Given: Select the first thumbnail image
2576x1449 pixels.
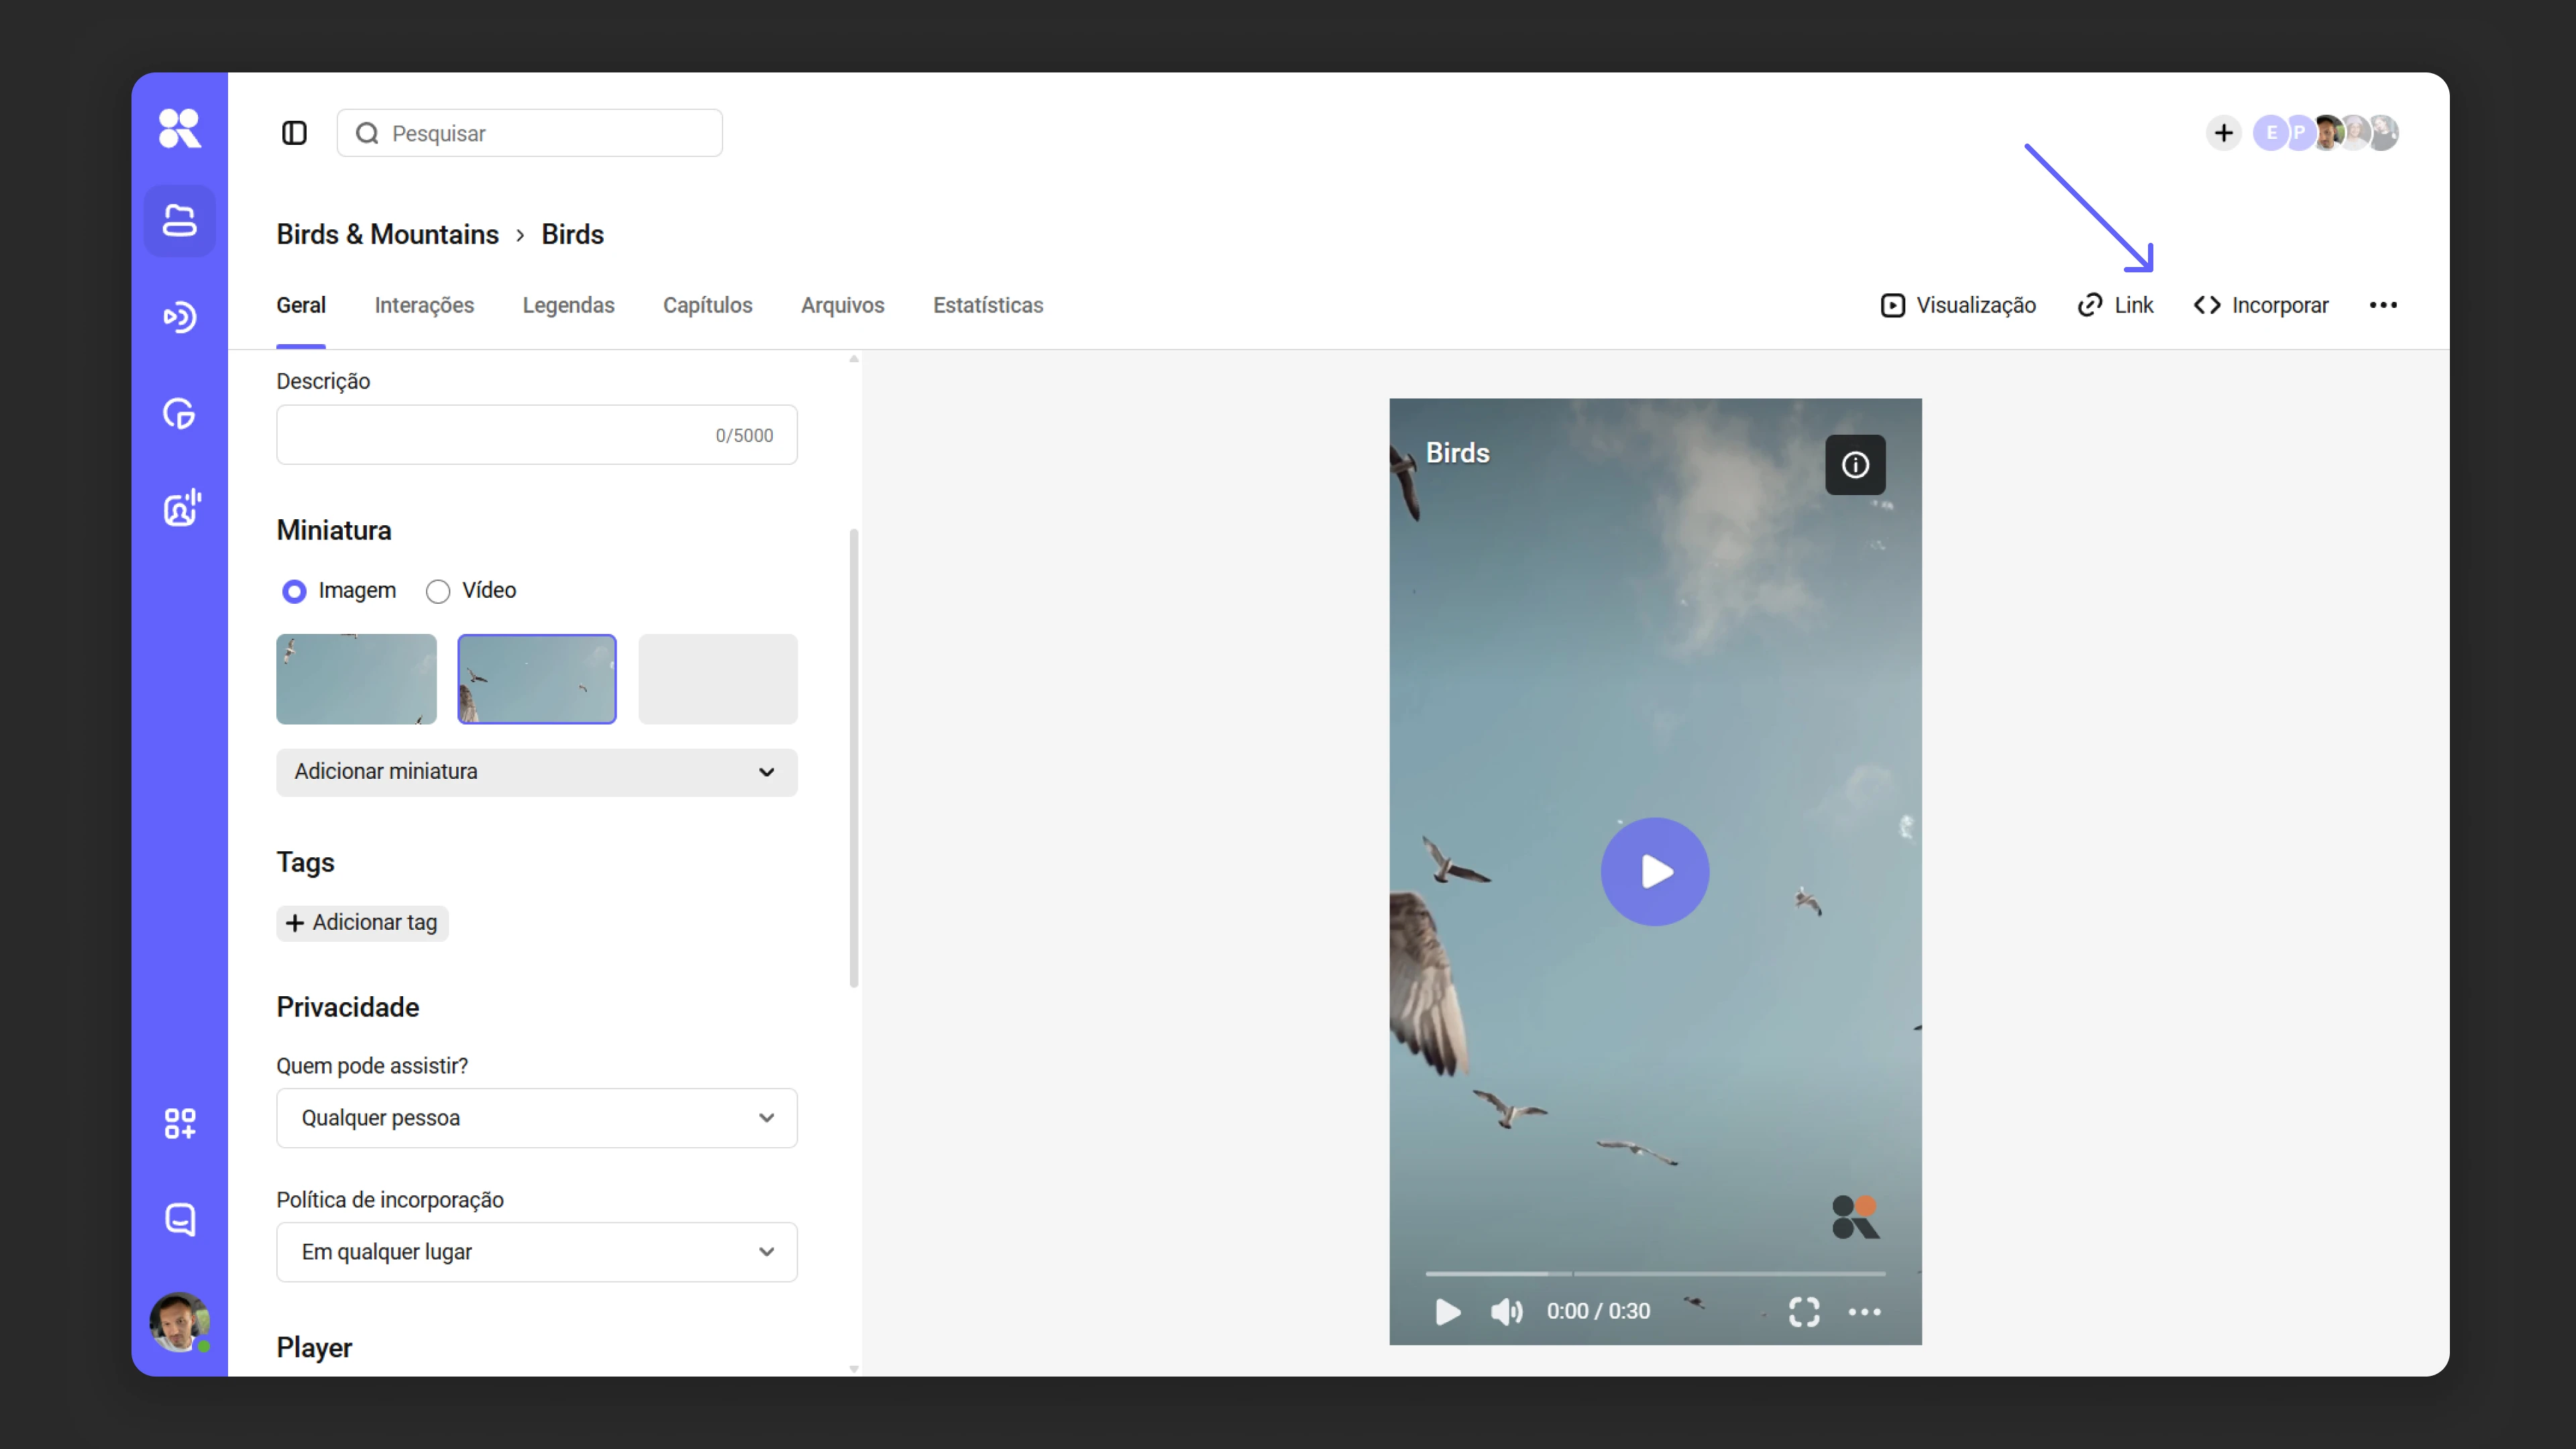Looking at the screenshot, I should [x=356, y=679].
